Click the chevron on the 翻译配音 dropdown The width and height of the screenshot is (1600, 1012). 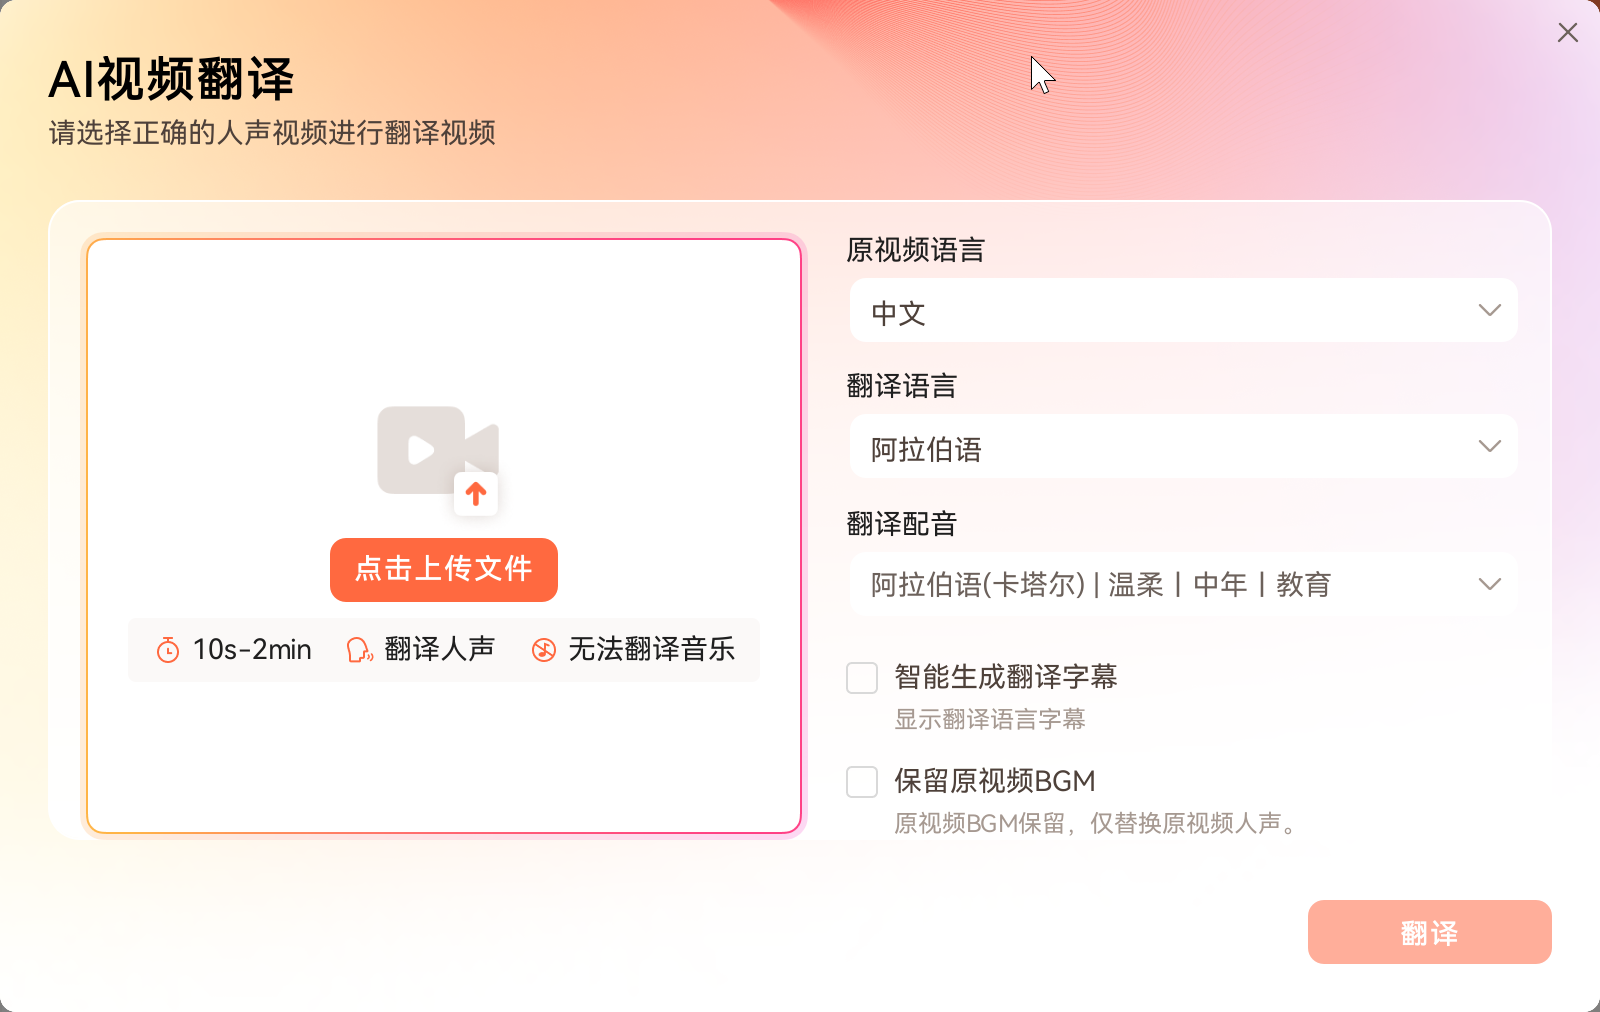[x=1489, y=583]
